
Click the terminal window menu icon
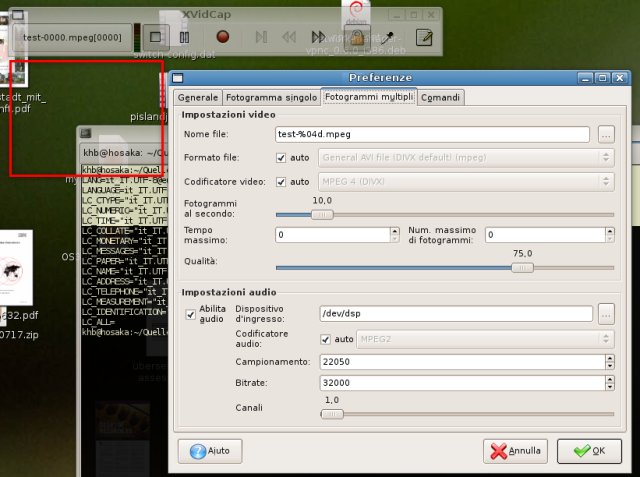pyautogui.click(x=85, y=133)
